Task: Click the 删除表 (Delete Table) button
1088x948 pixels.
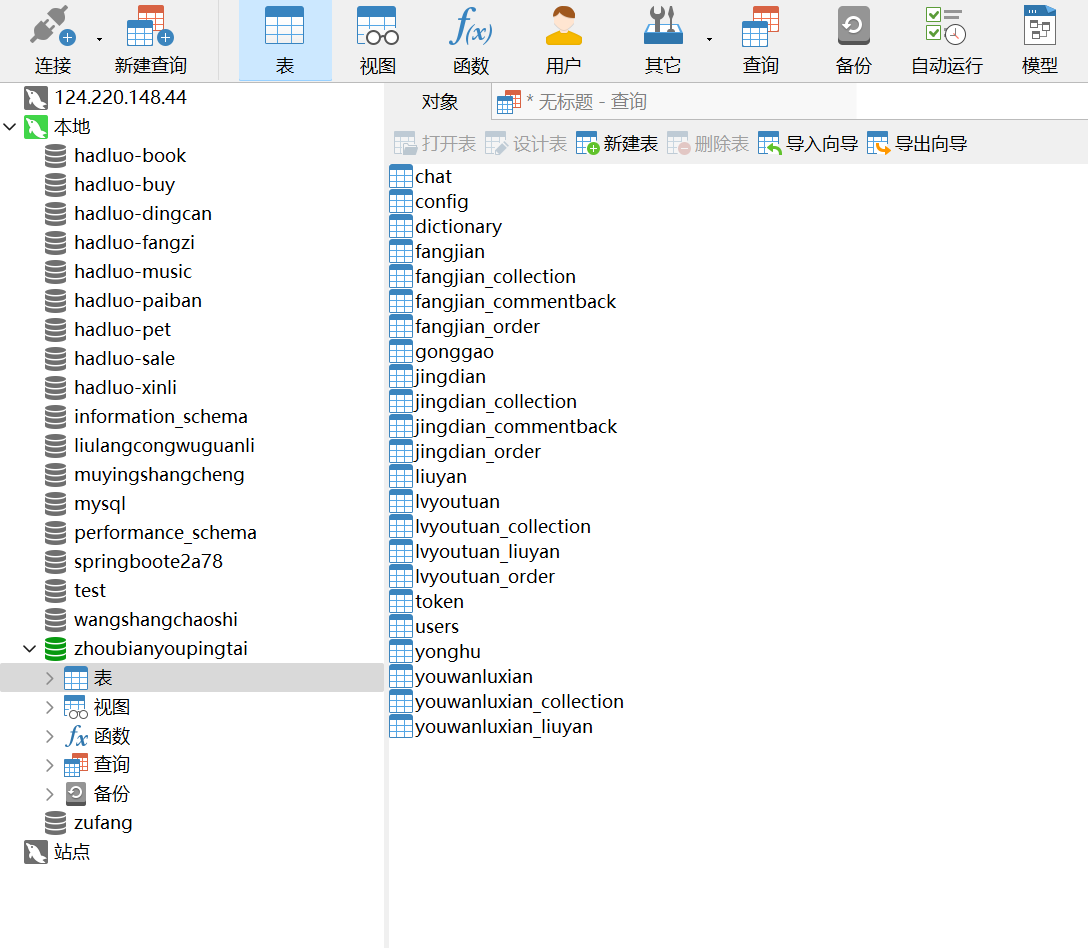Action: tap(708, 144)
